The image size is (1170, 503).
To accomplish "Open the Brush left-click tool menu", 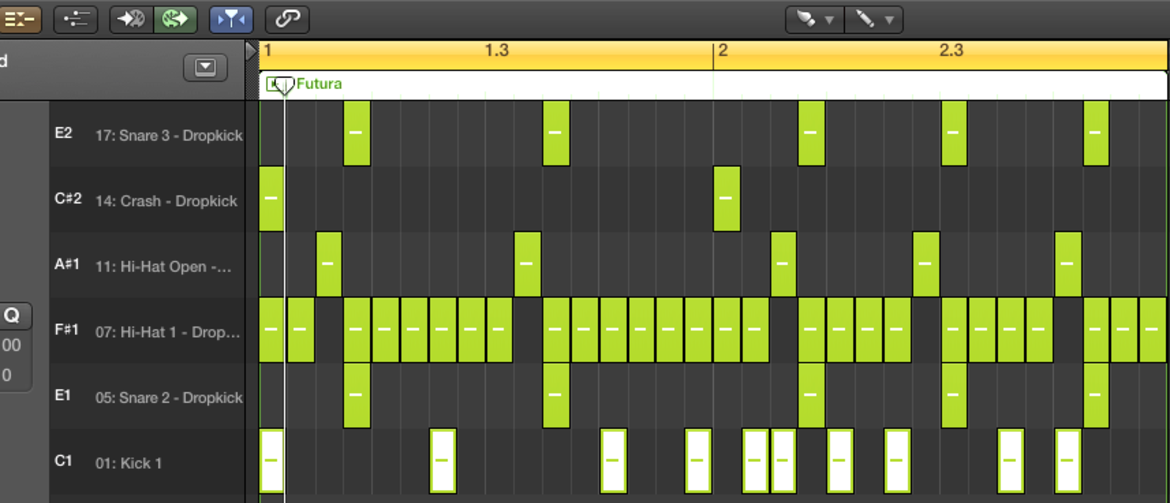I will [815, 19].
